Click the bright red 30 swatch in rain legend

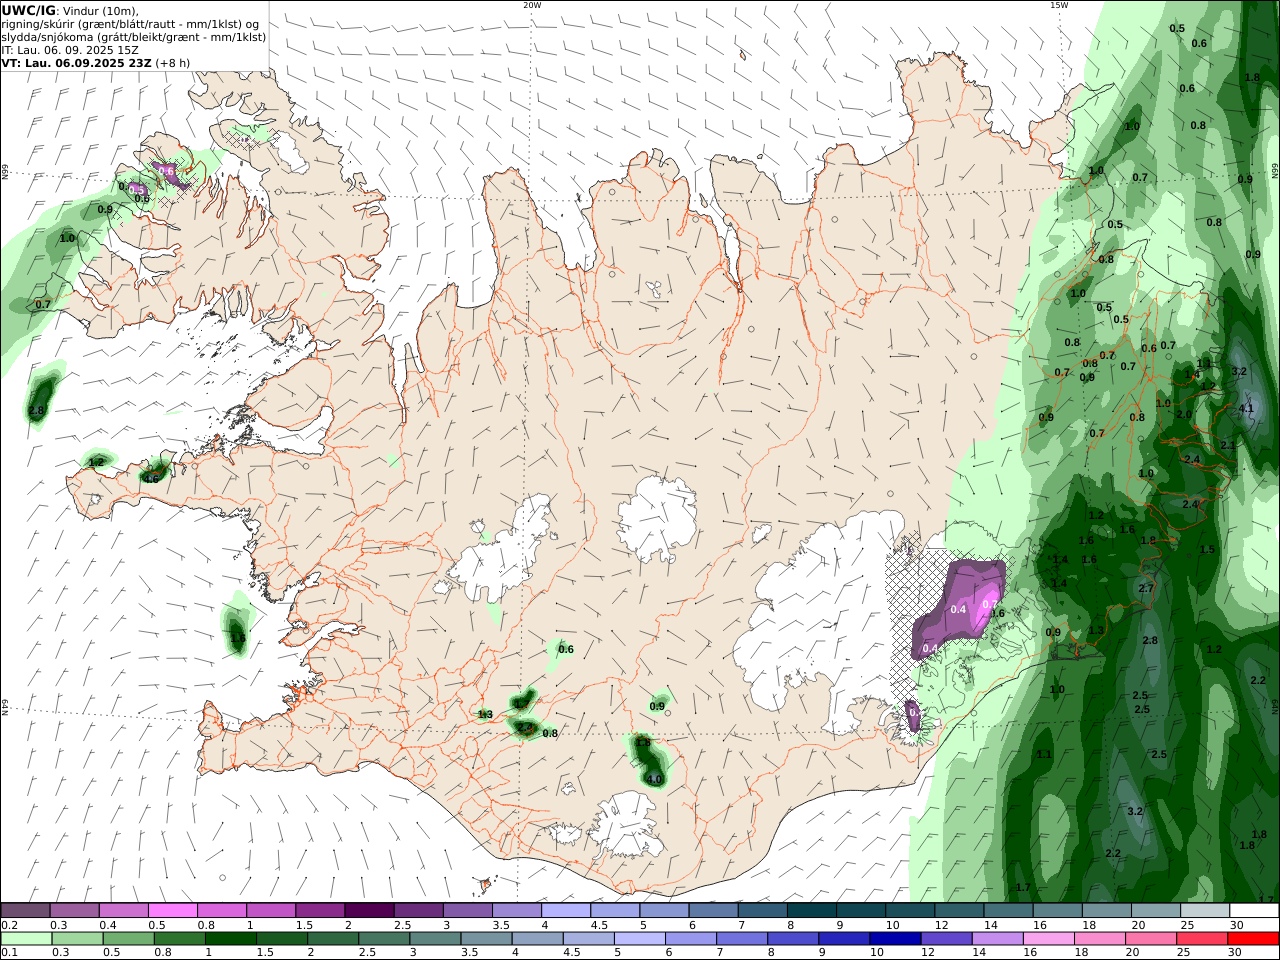[1254, 939]
